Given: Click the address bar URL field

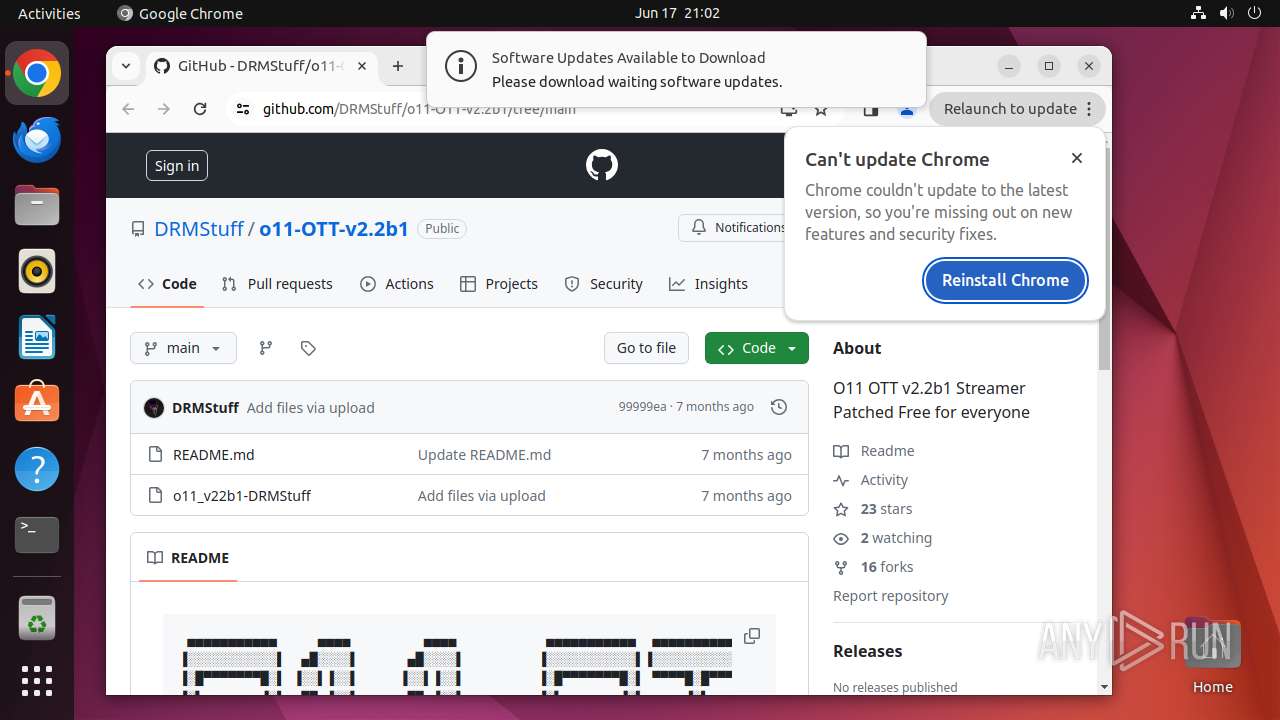Looking at the screenshot, I should 510,109.
